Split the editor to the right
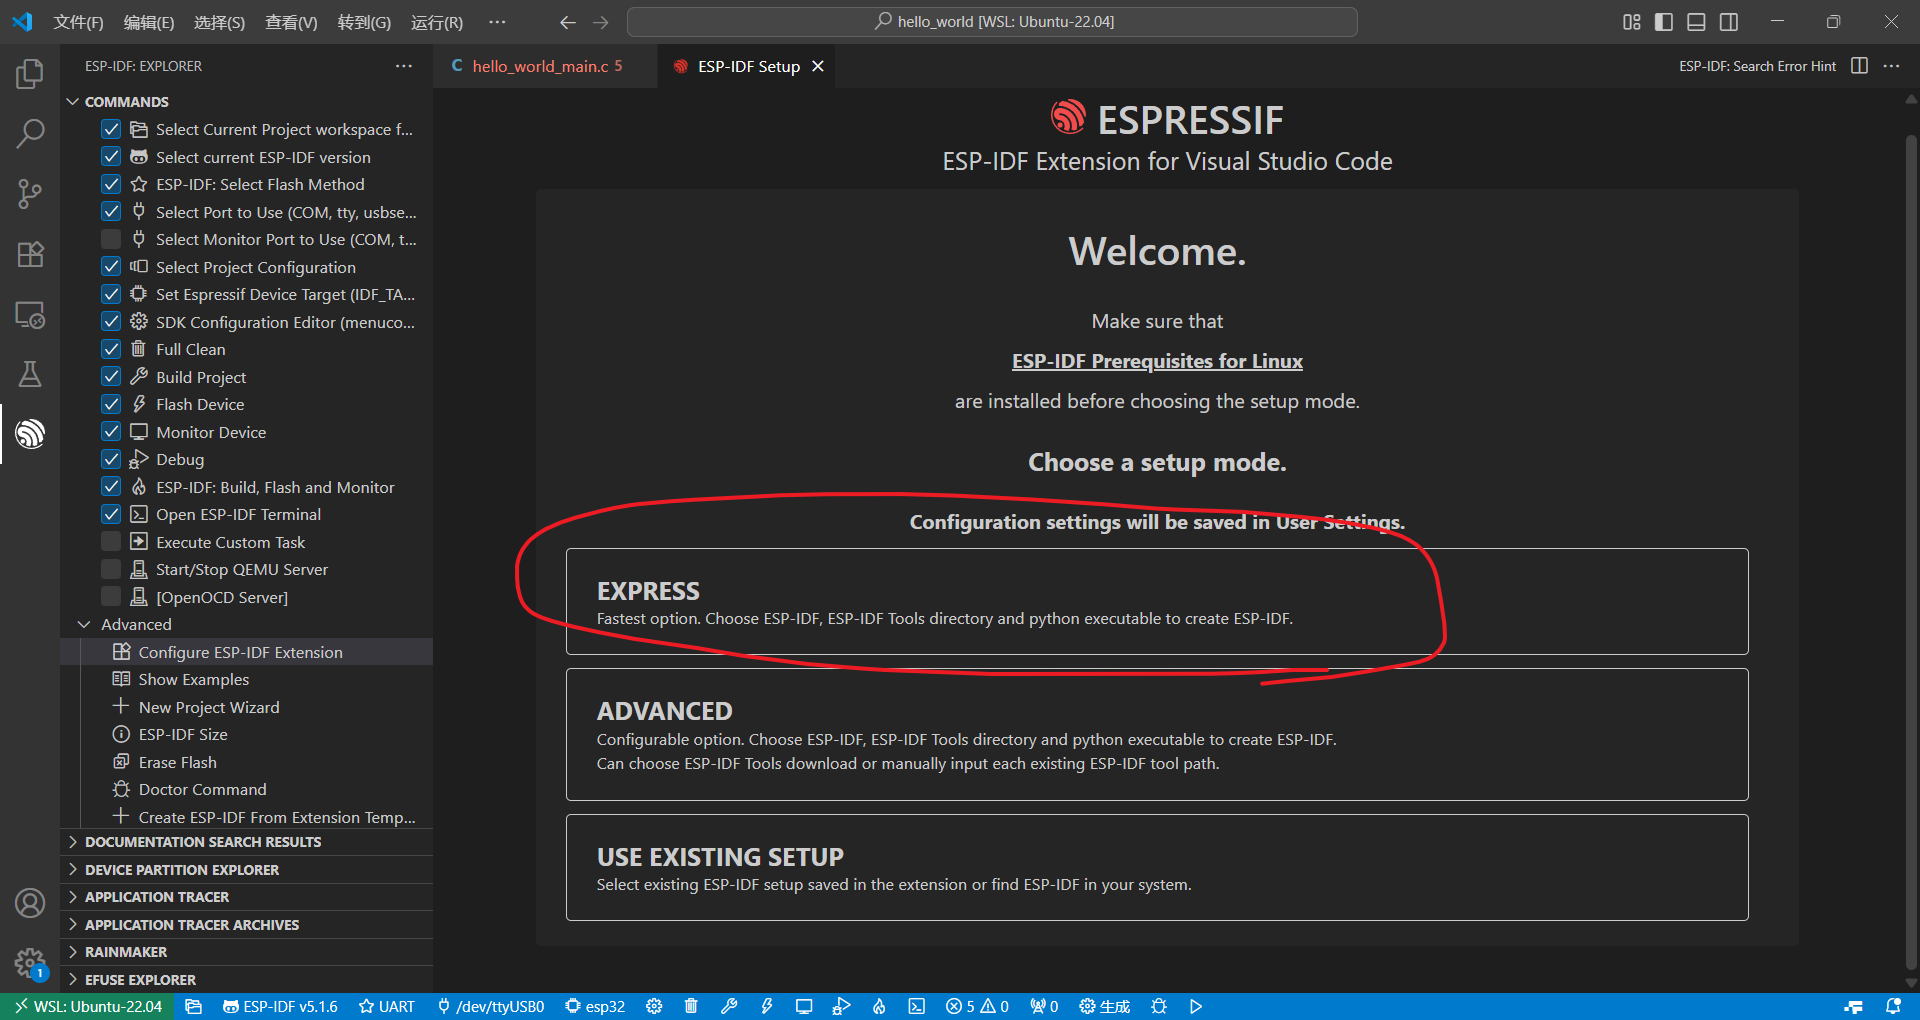The image size is (1920, 1020). click(x=1859, y=66)
